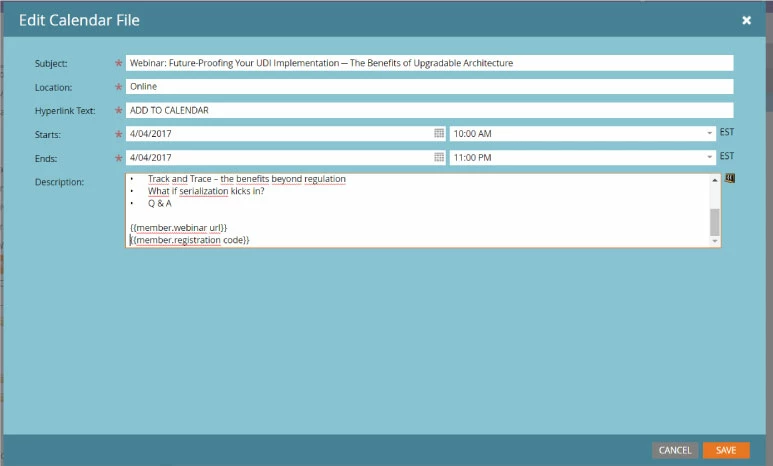
Task: Click the {{member.webinar url}} token text
Action: click(x=178, y=228)
